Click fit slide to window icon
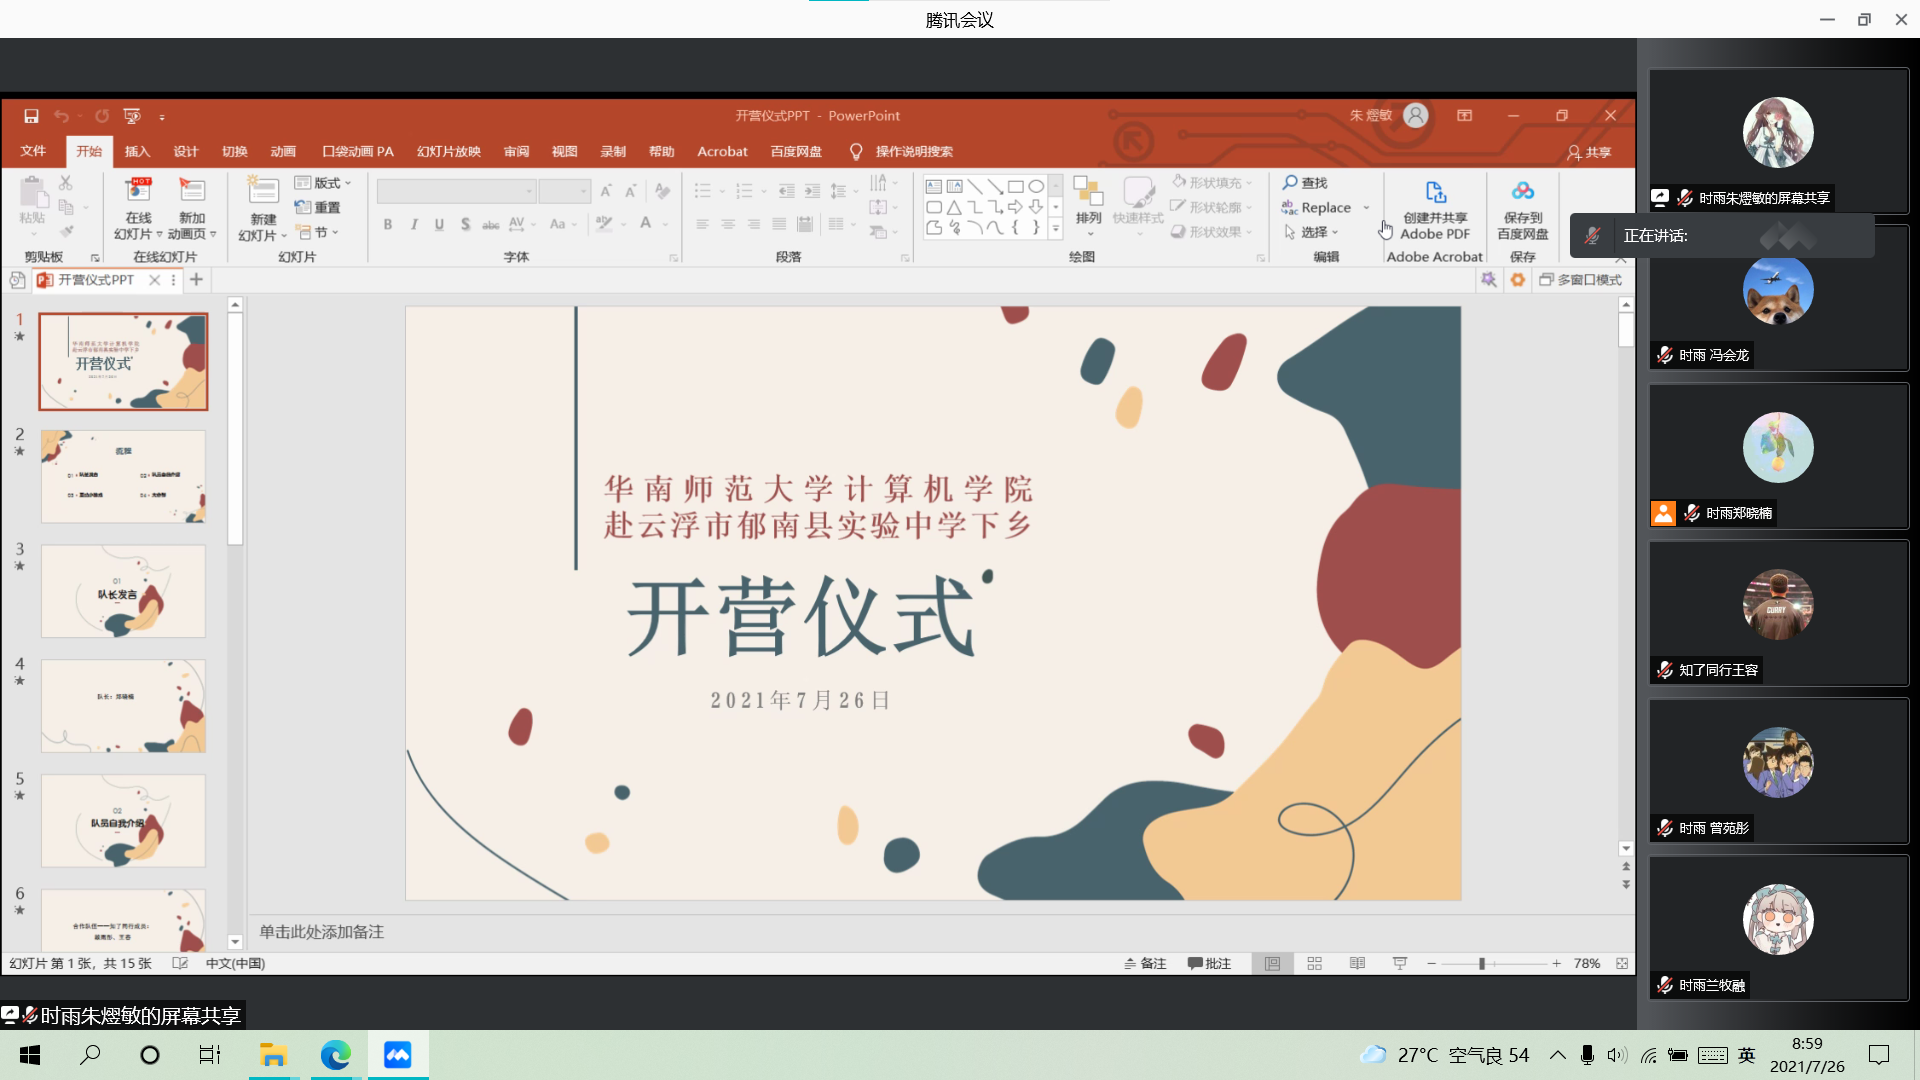The image size is (1920, 1080). 1622,963
